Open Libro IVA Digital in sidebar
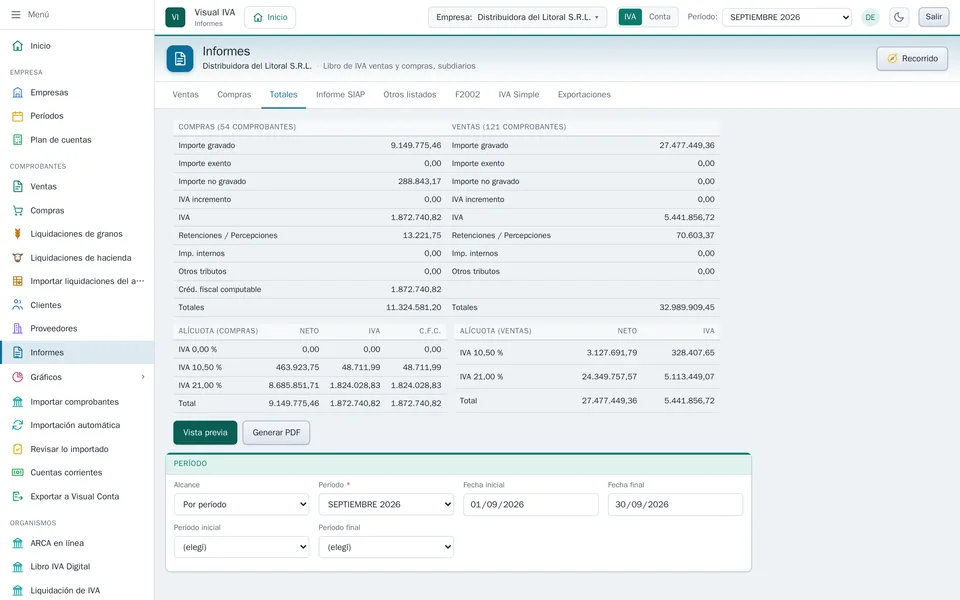 coord(77,567)
